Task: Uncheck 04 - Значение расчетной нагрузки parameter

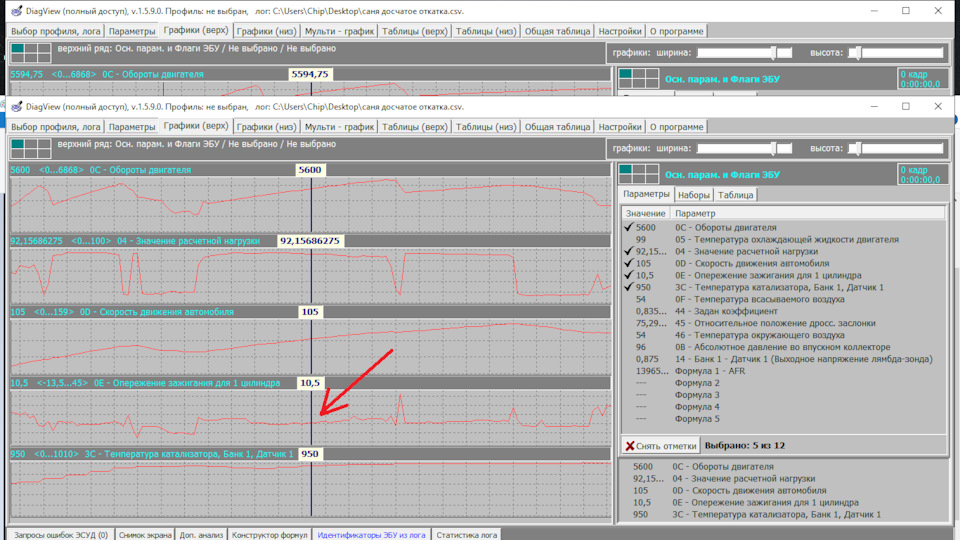Action: coord(629,251)
